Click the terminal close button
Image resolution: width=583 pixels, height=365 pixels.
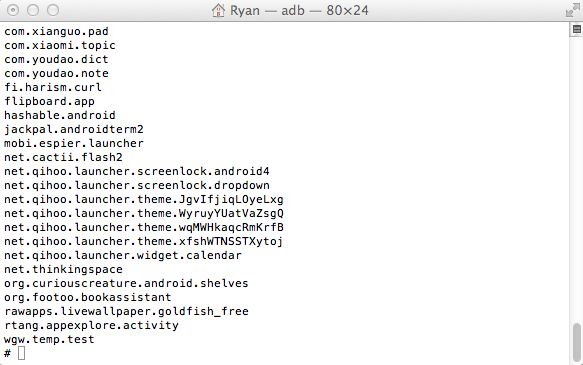(13, 10)
